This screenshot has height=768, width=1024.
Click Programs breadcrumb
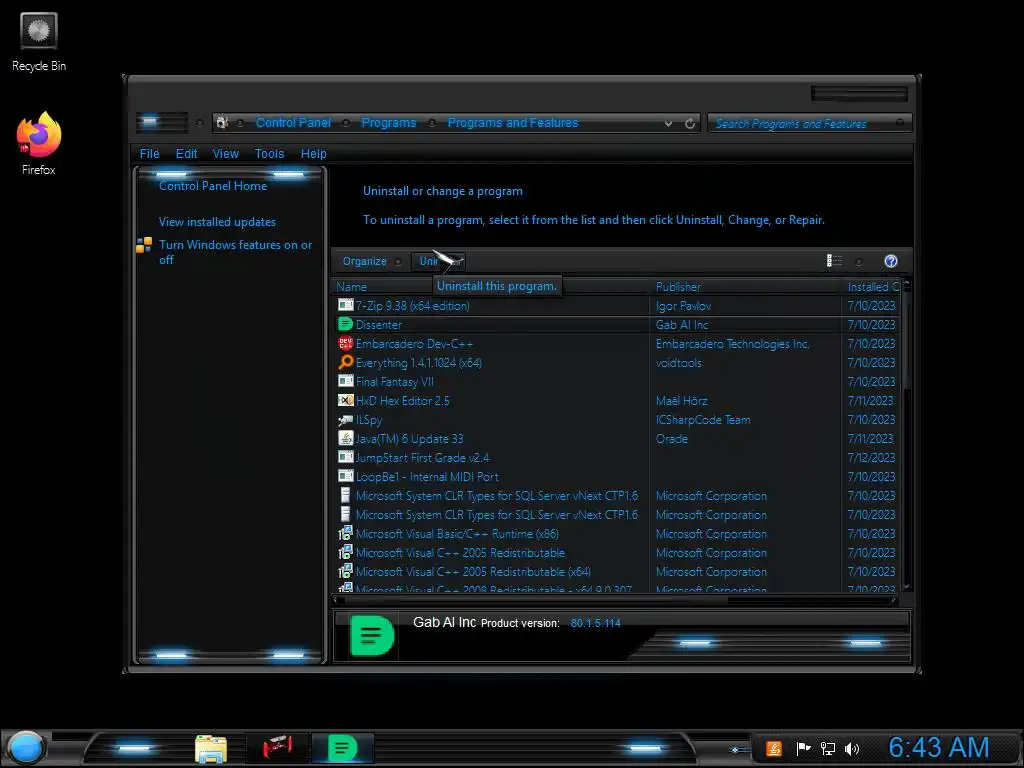click(x=389, y=123)
